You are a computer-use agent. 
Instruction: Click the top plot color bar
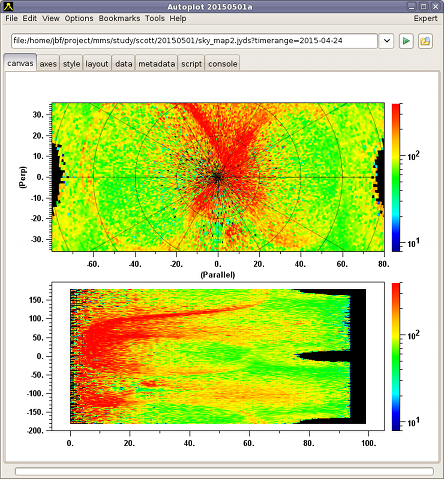click(396, 177)
